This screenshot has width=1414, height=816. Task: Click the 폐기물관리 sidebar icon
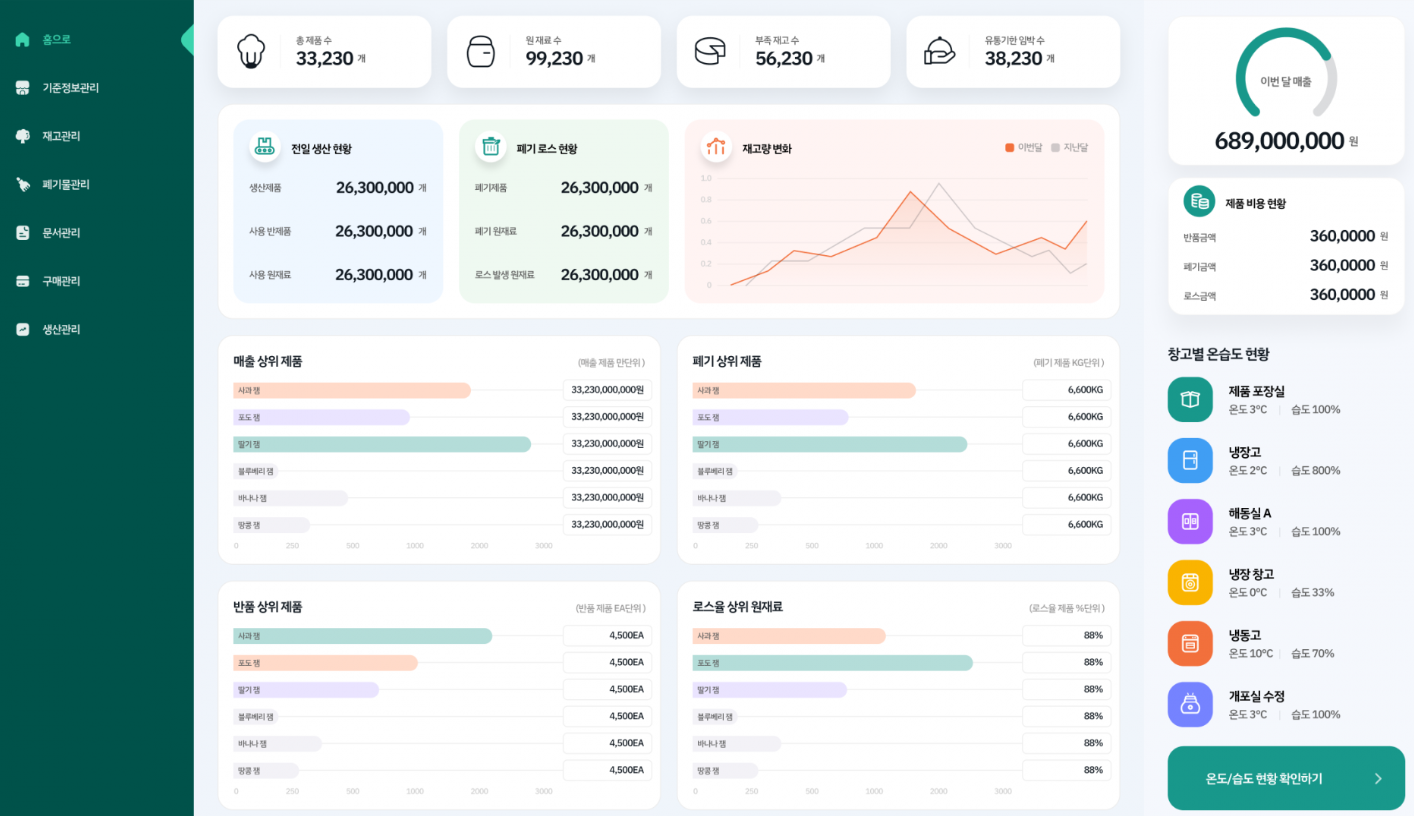coord(22,184)
